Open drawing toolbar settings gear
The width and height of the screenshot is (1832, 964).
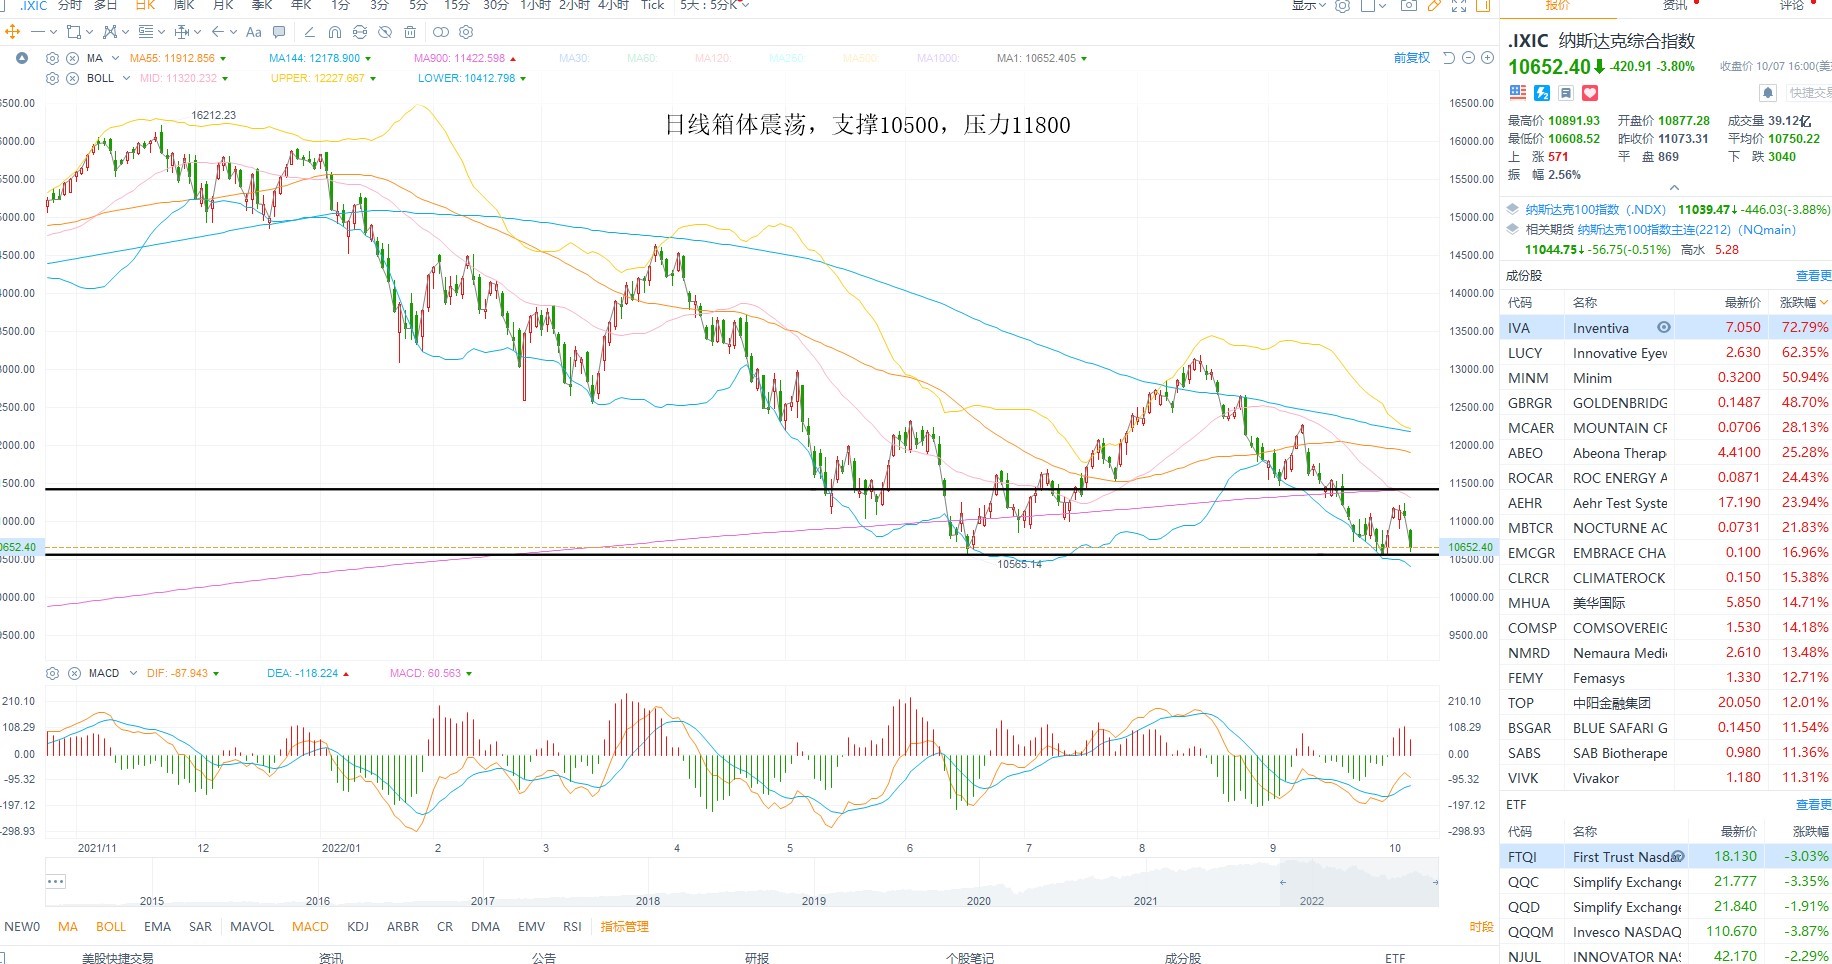click(x=466, y=32)
